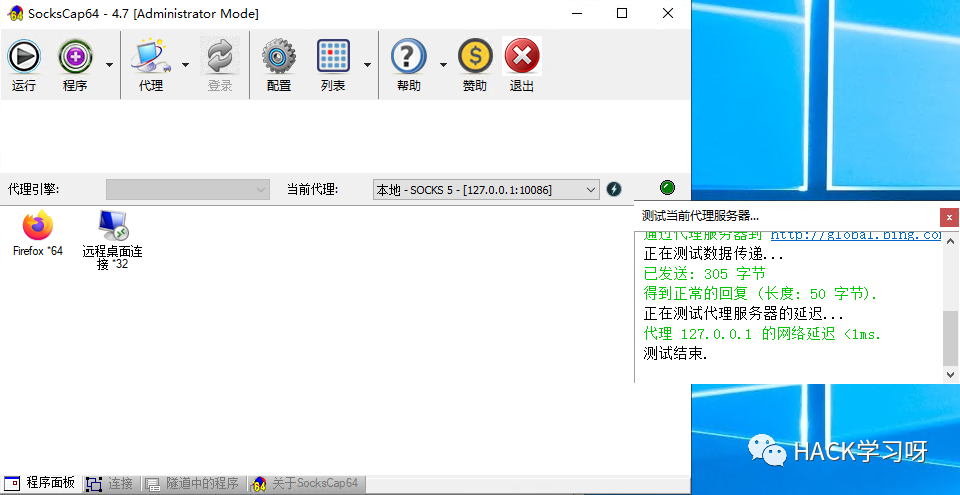Click the 运行 (Run) toolbar icon
960x495 pixels.
[24, 65]
